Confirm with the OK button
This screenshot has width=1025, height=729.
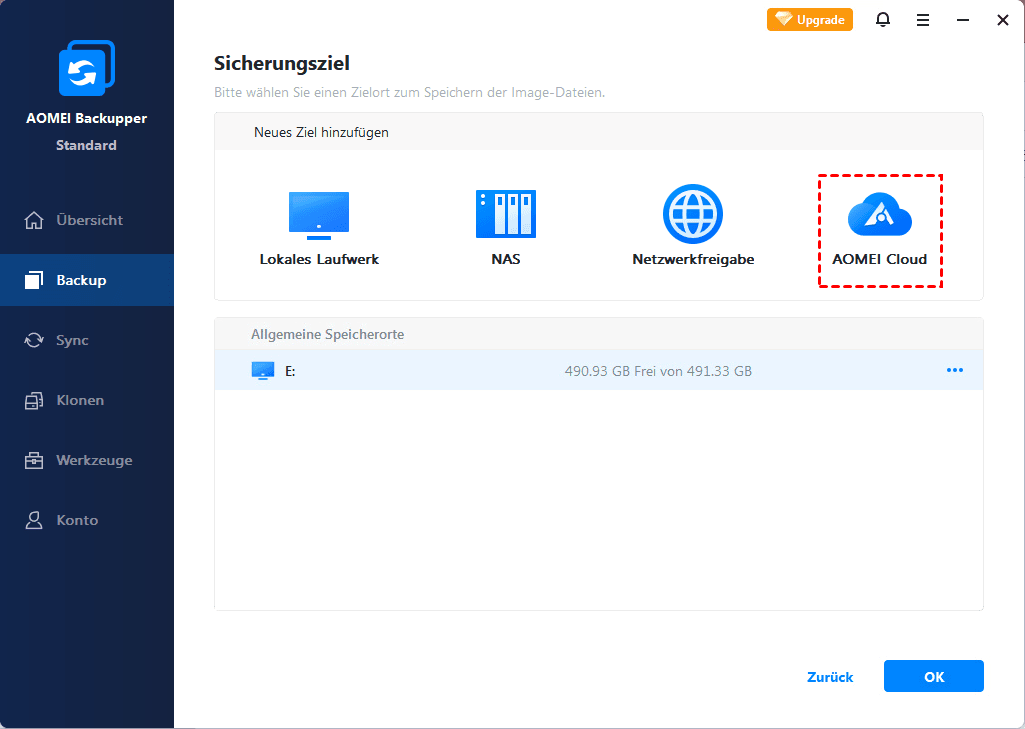coord(933,676)
